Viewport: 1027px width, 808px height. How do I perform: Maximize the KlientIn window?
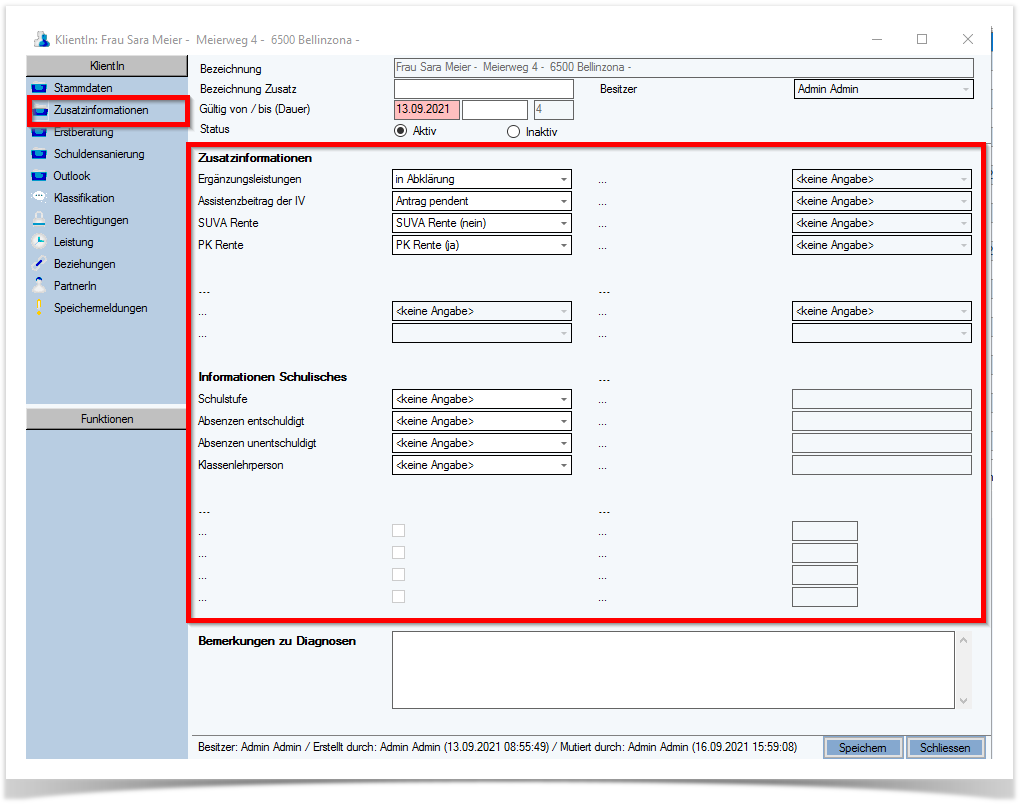922,39
